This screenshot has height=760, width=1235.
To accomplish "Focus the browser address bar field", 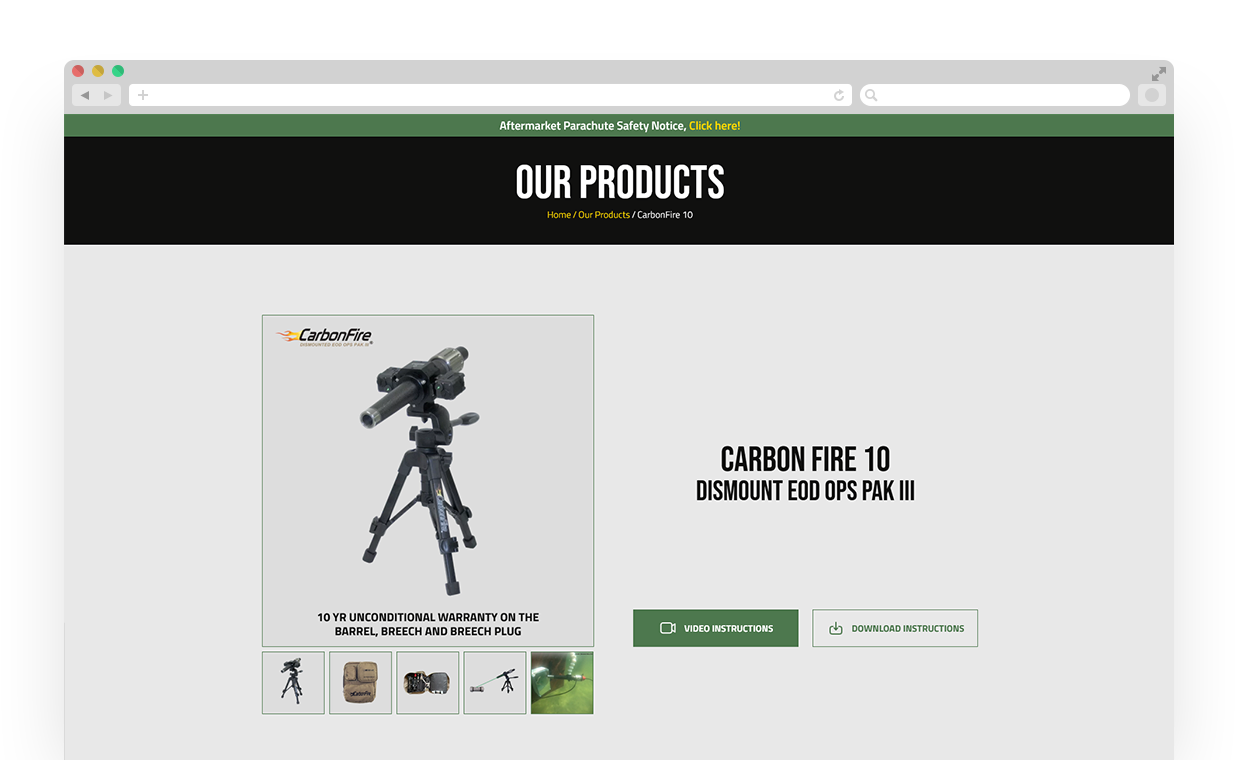I will [x=490, y=95].
